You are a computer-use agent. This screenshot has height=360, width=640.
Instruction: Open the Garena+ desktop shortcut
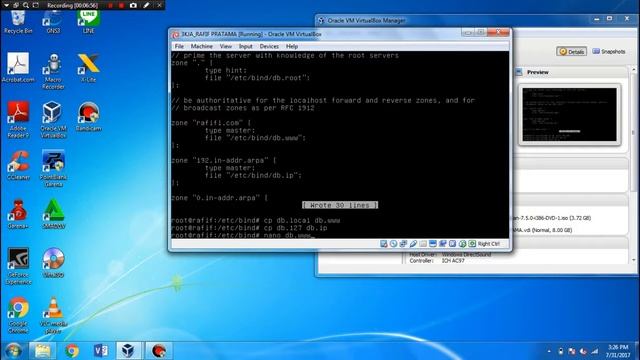(18, 214)
